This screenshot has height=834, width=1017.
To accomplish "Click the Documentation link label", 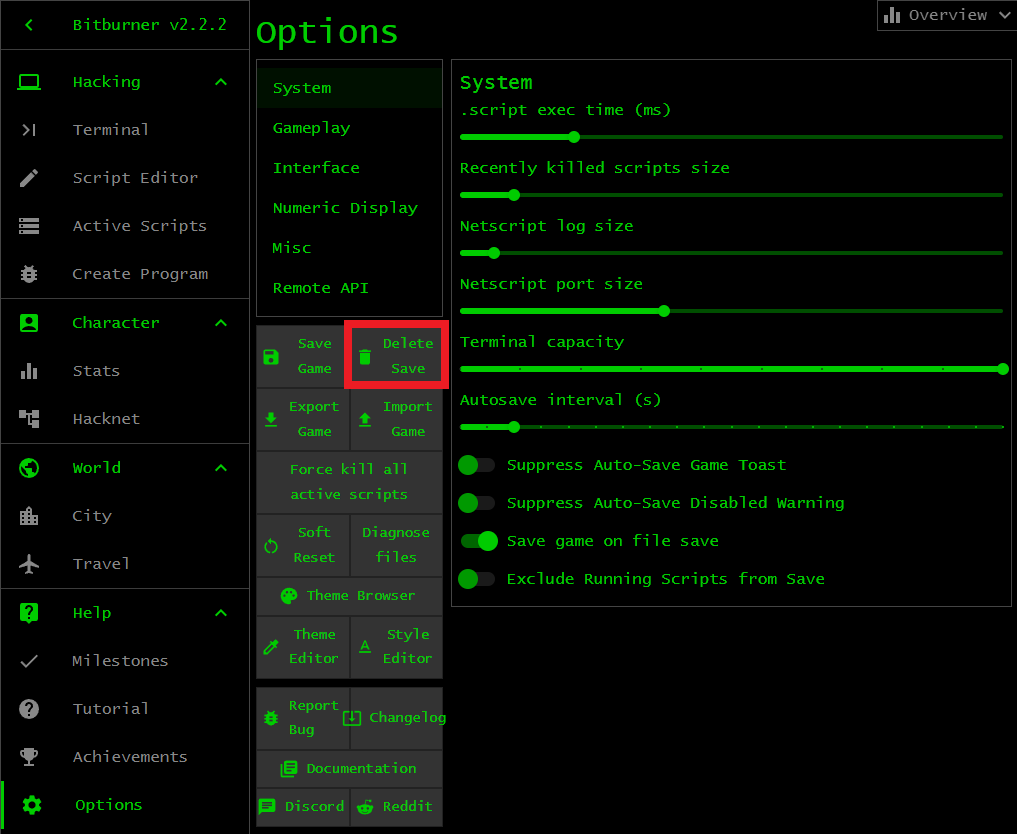I will 361,768.
